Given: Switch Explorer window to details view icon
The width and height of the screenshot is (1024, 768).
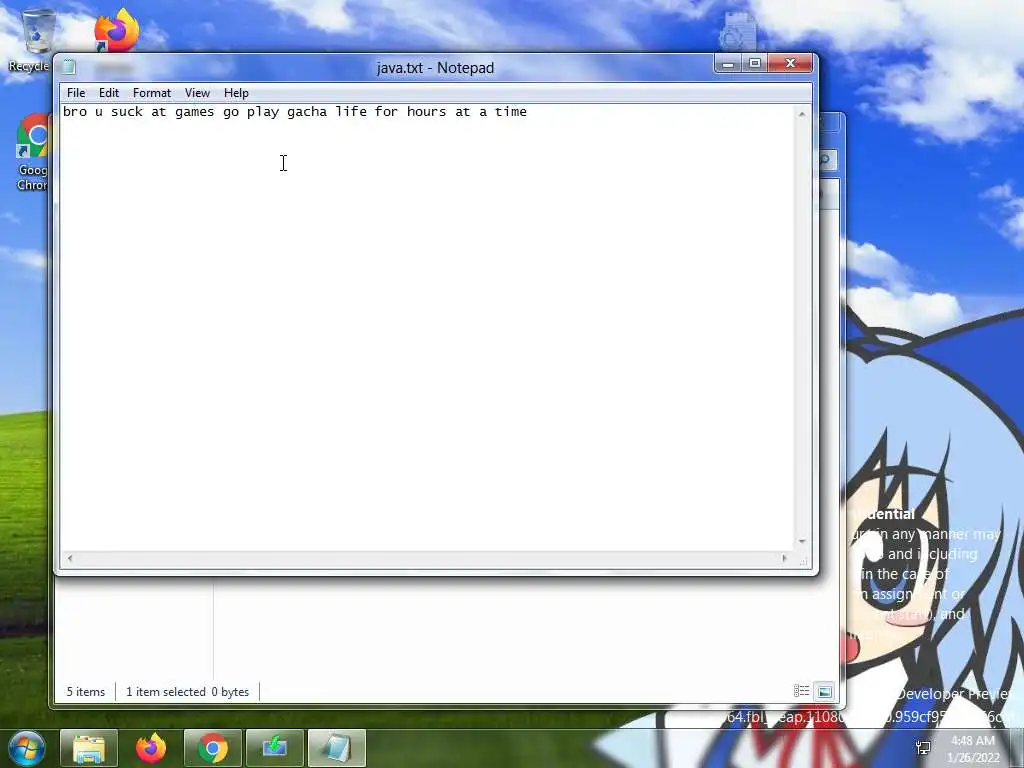Looking at the screenshot, I should click(801, 691).
